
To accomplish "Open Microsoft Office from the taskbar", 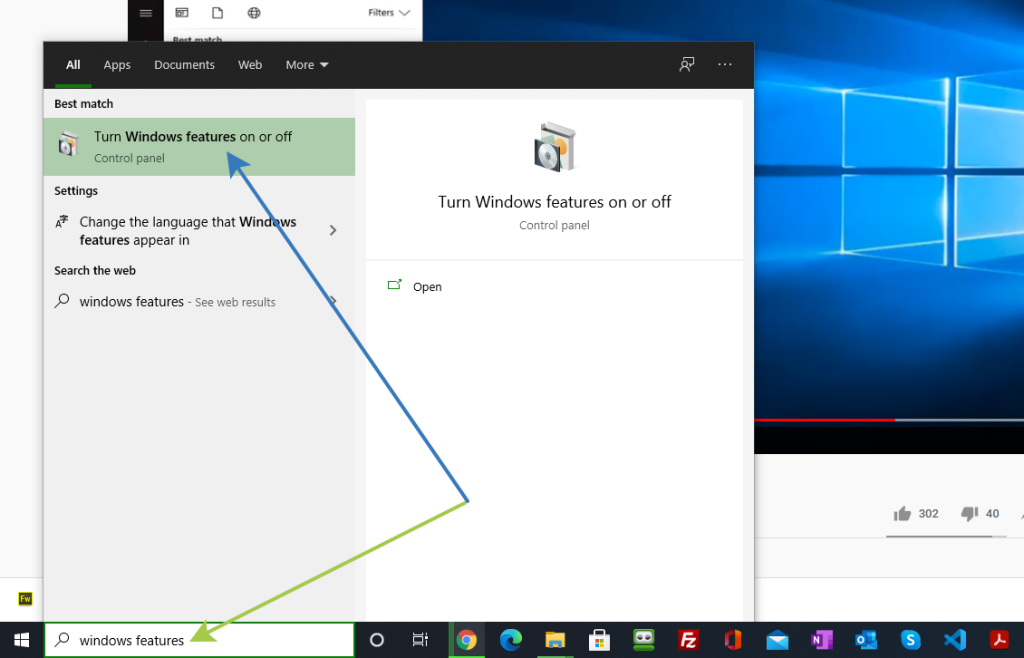I will pyautogui.click(x=733, y=640).
